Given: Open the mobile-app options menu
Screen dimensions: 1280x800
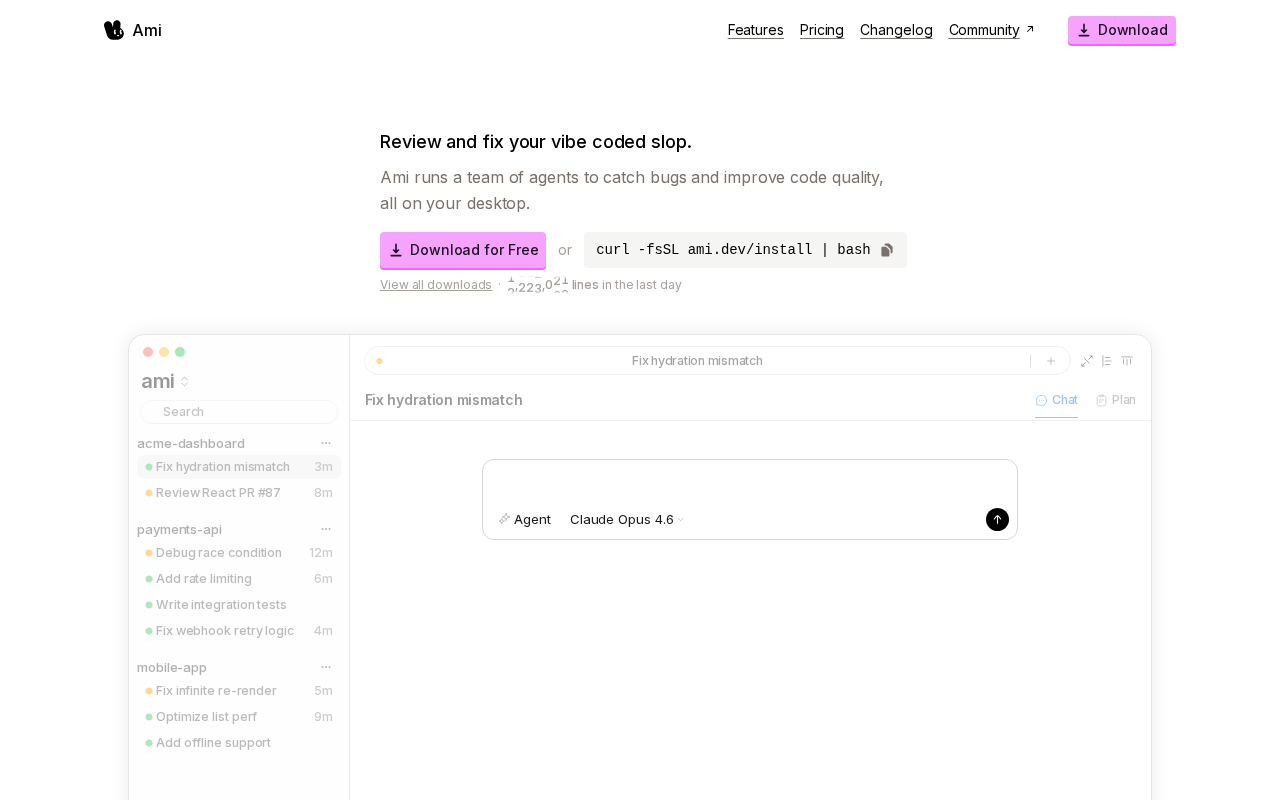Looking at the screenshot, I should pos(326,667).
